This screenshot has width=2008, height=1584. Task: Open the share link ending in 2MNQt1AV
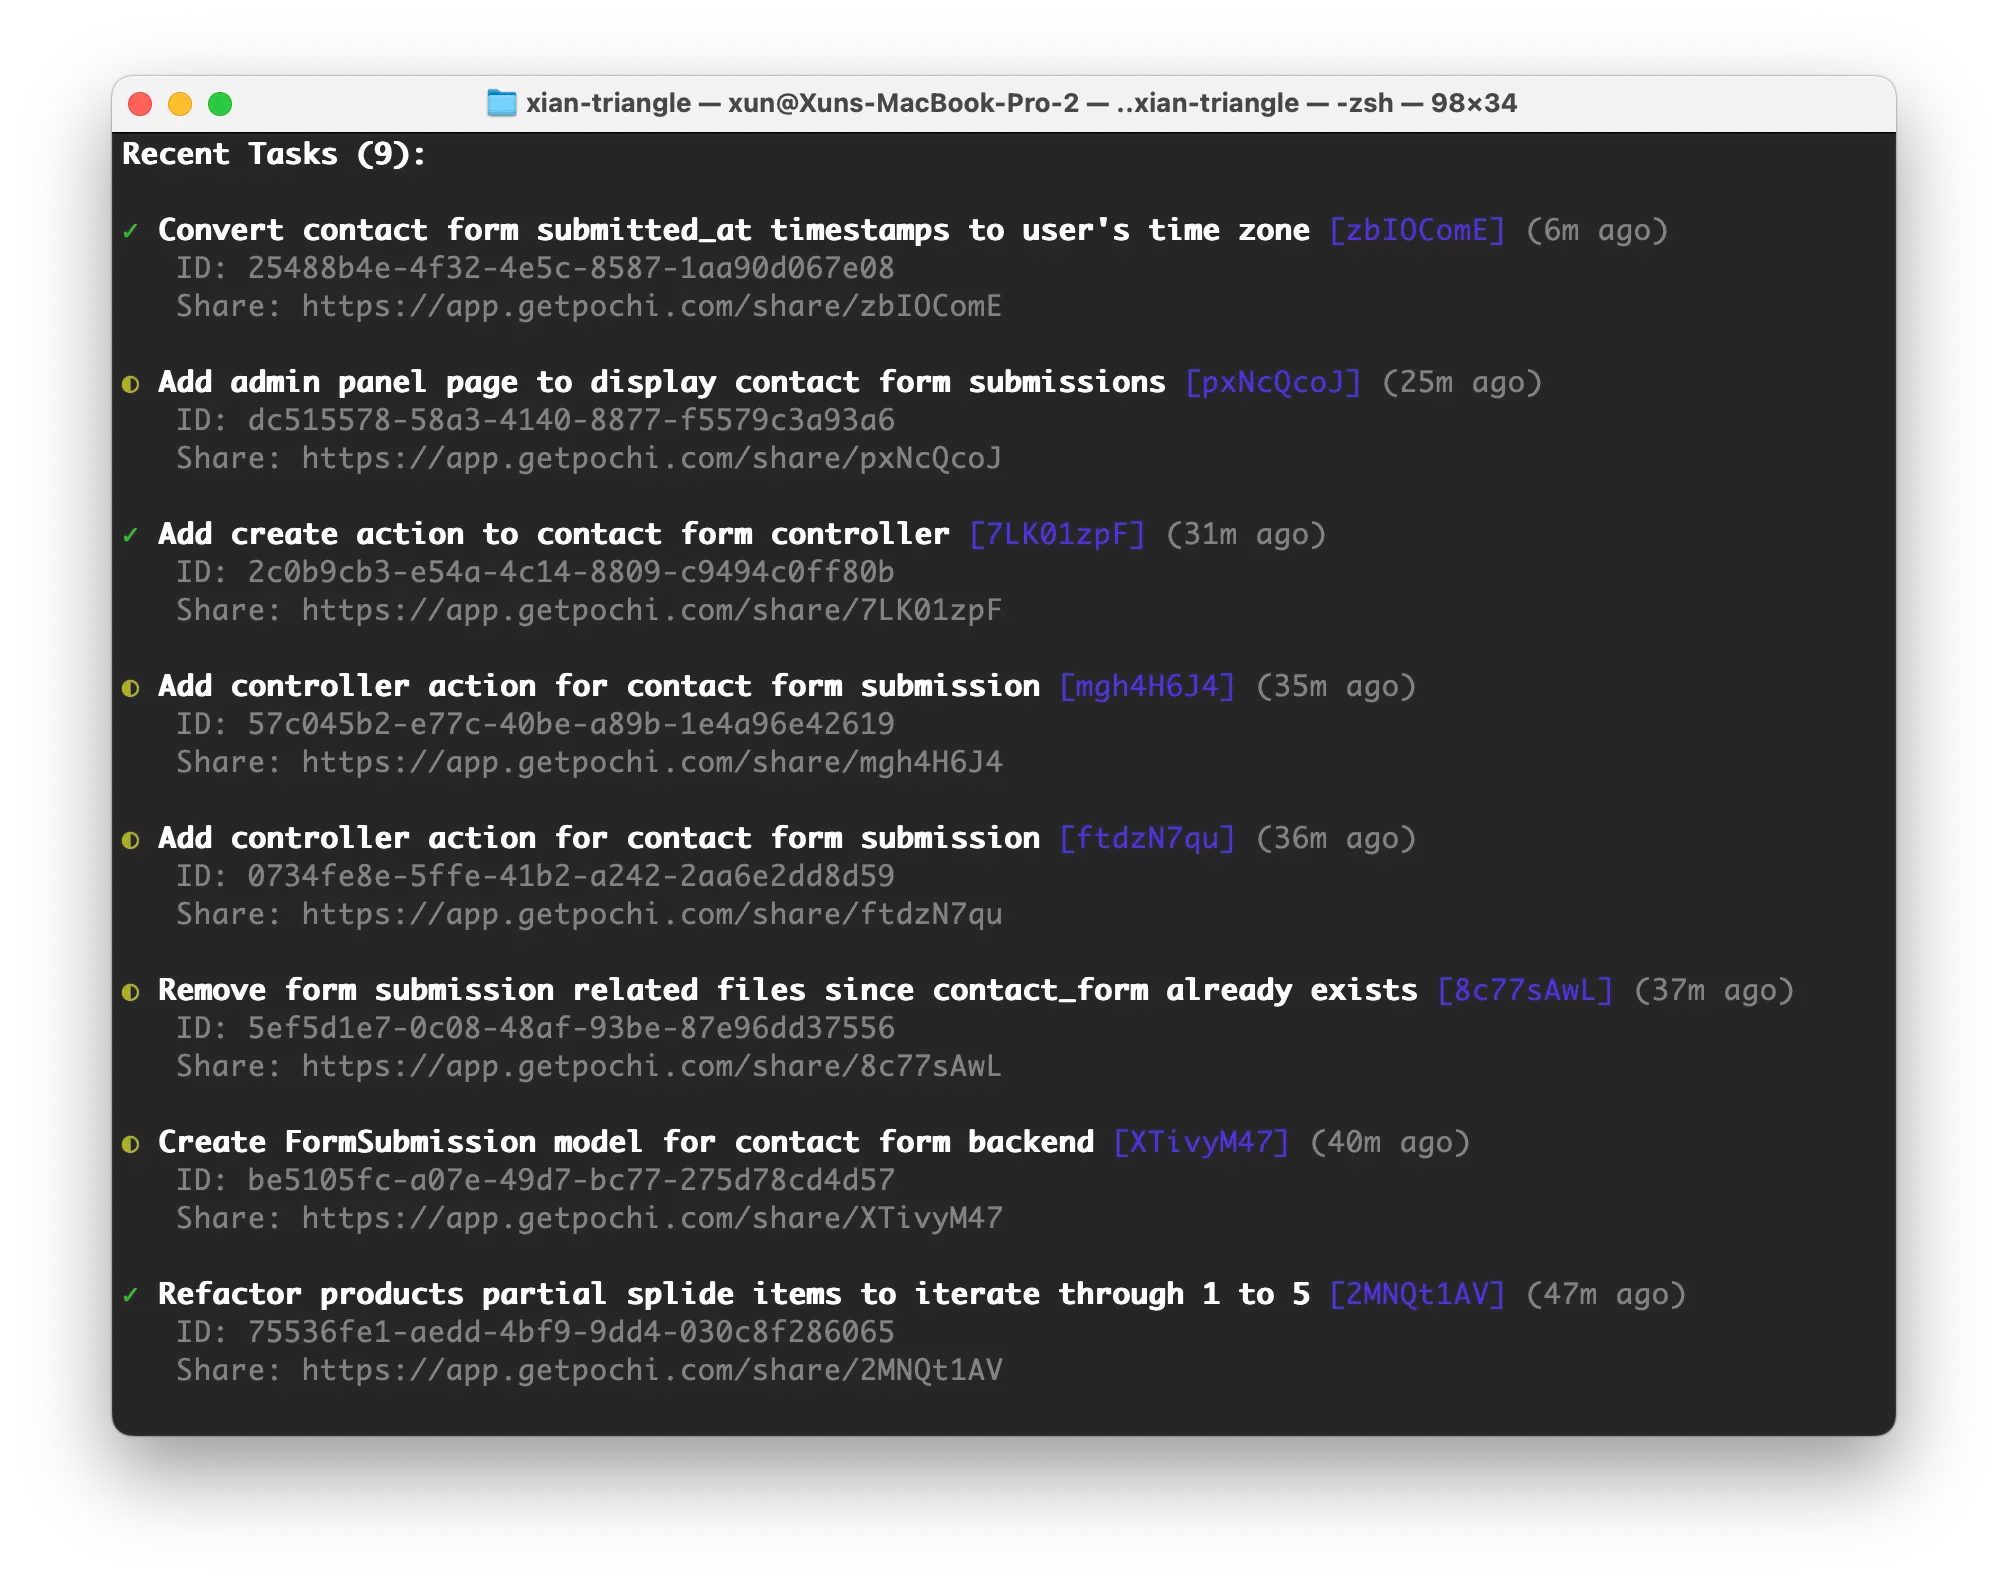[x=651, y=1370]
